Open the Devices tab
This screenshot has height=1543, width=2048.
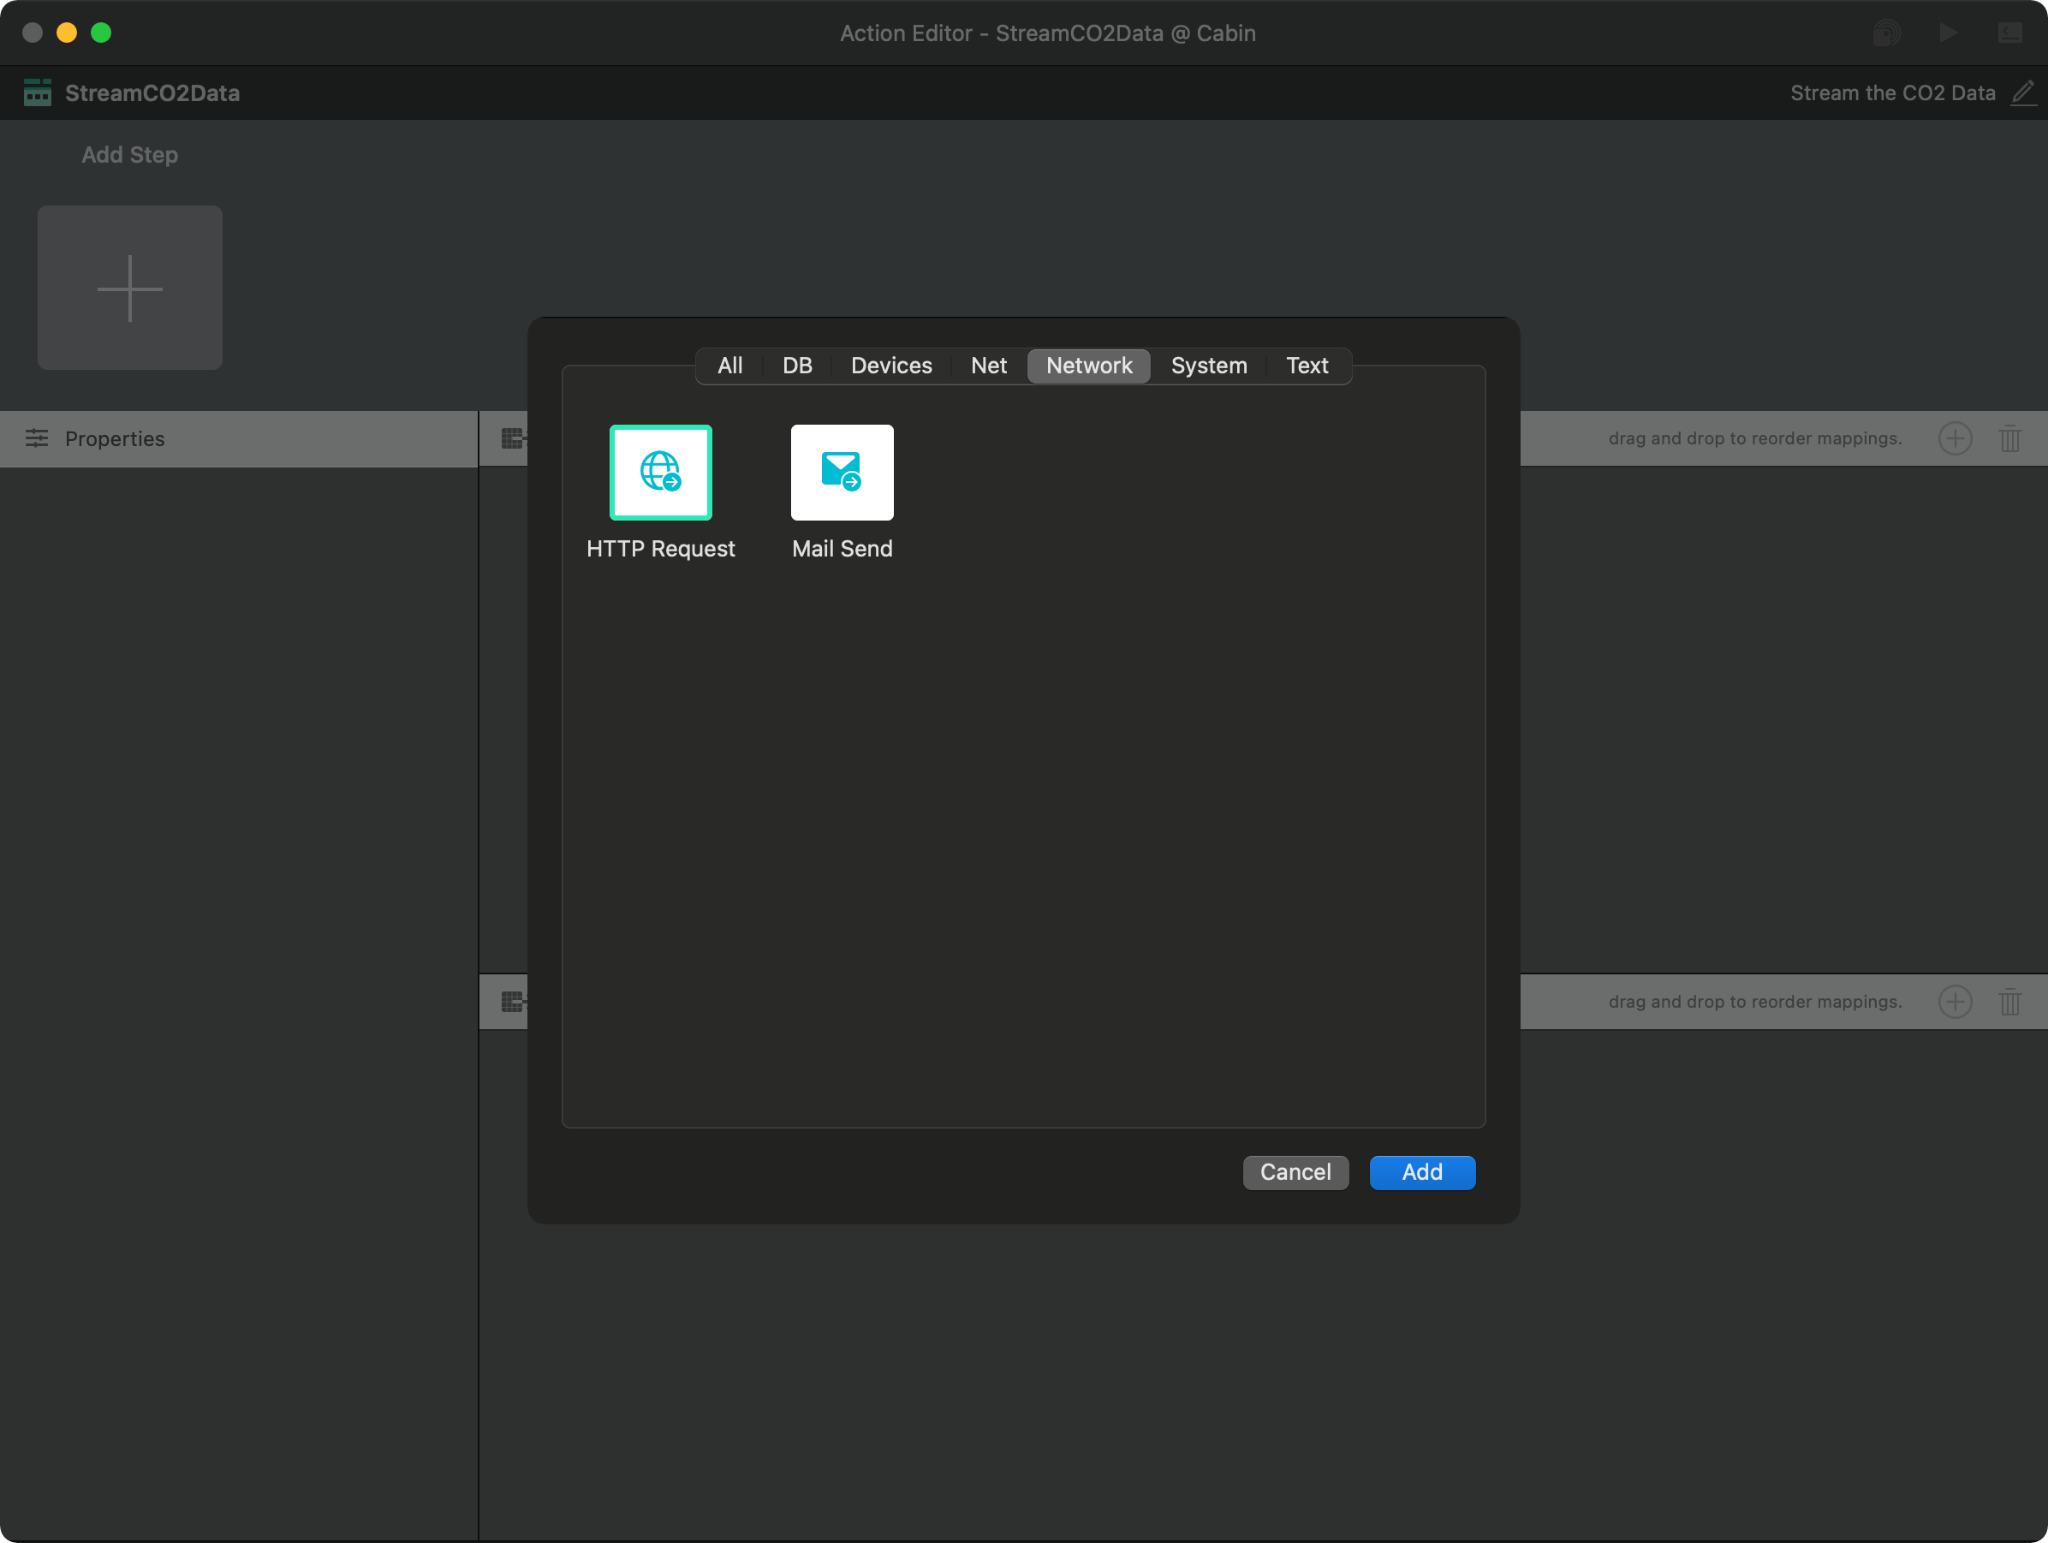890,365
